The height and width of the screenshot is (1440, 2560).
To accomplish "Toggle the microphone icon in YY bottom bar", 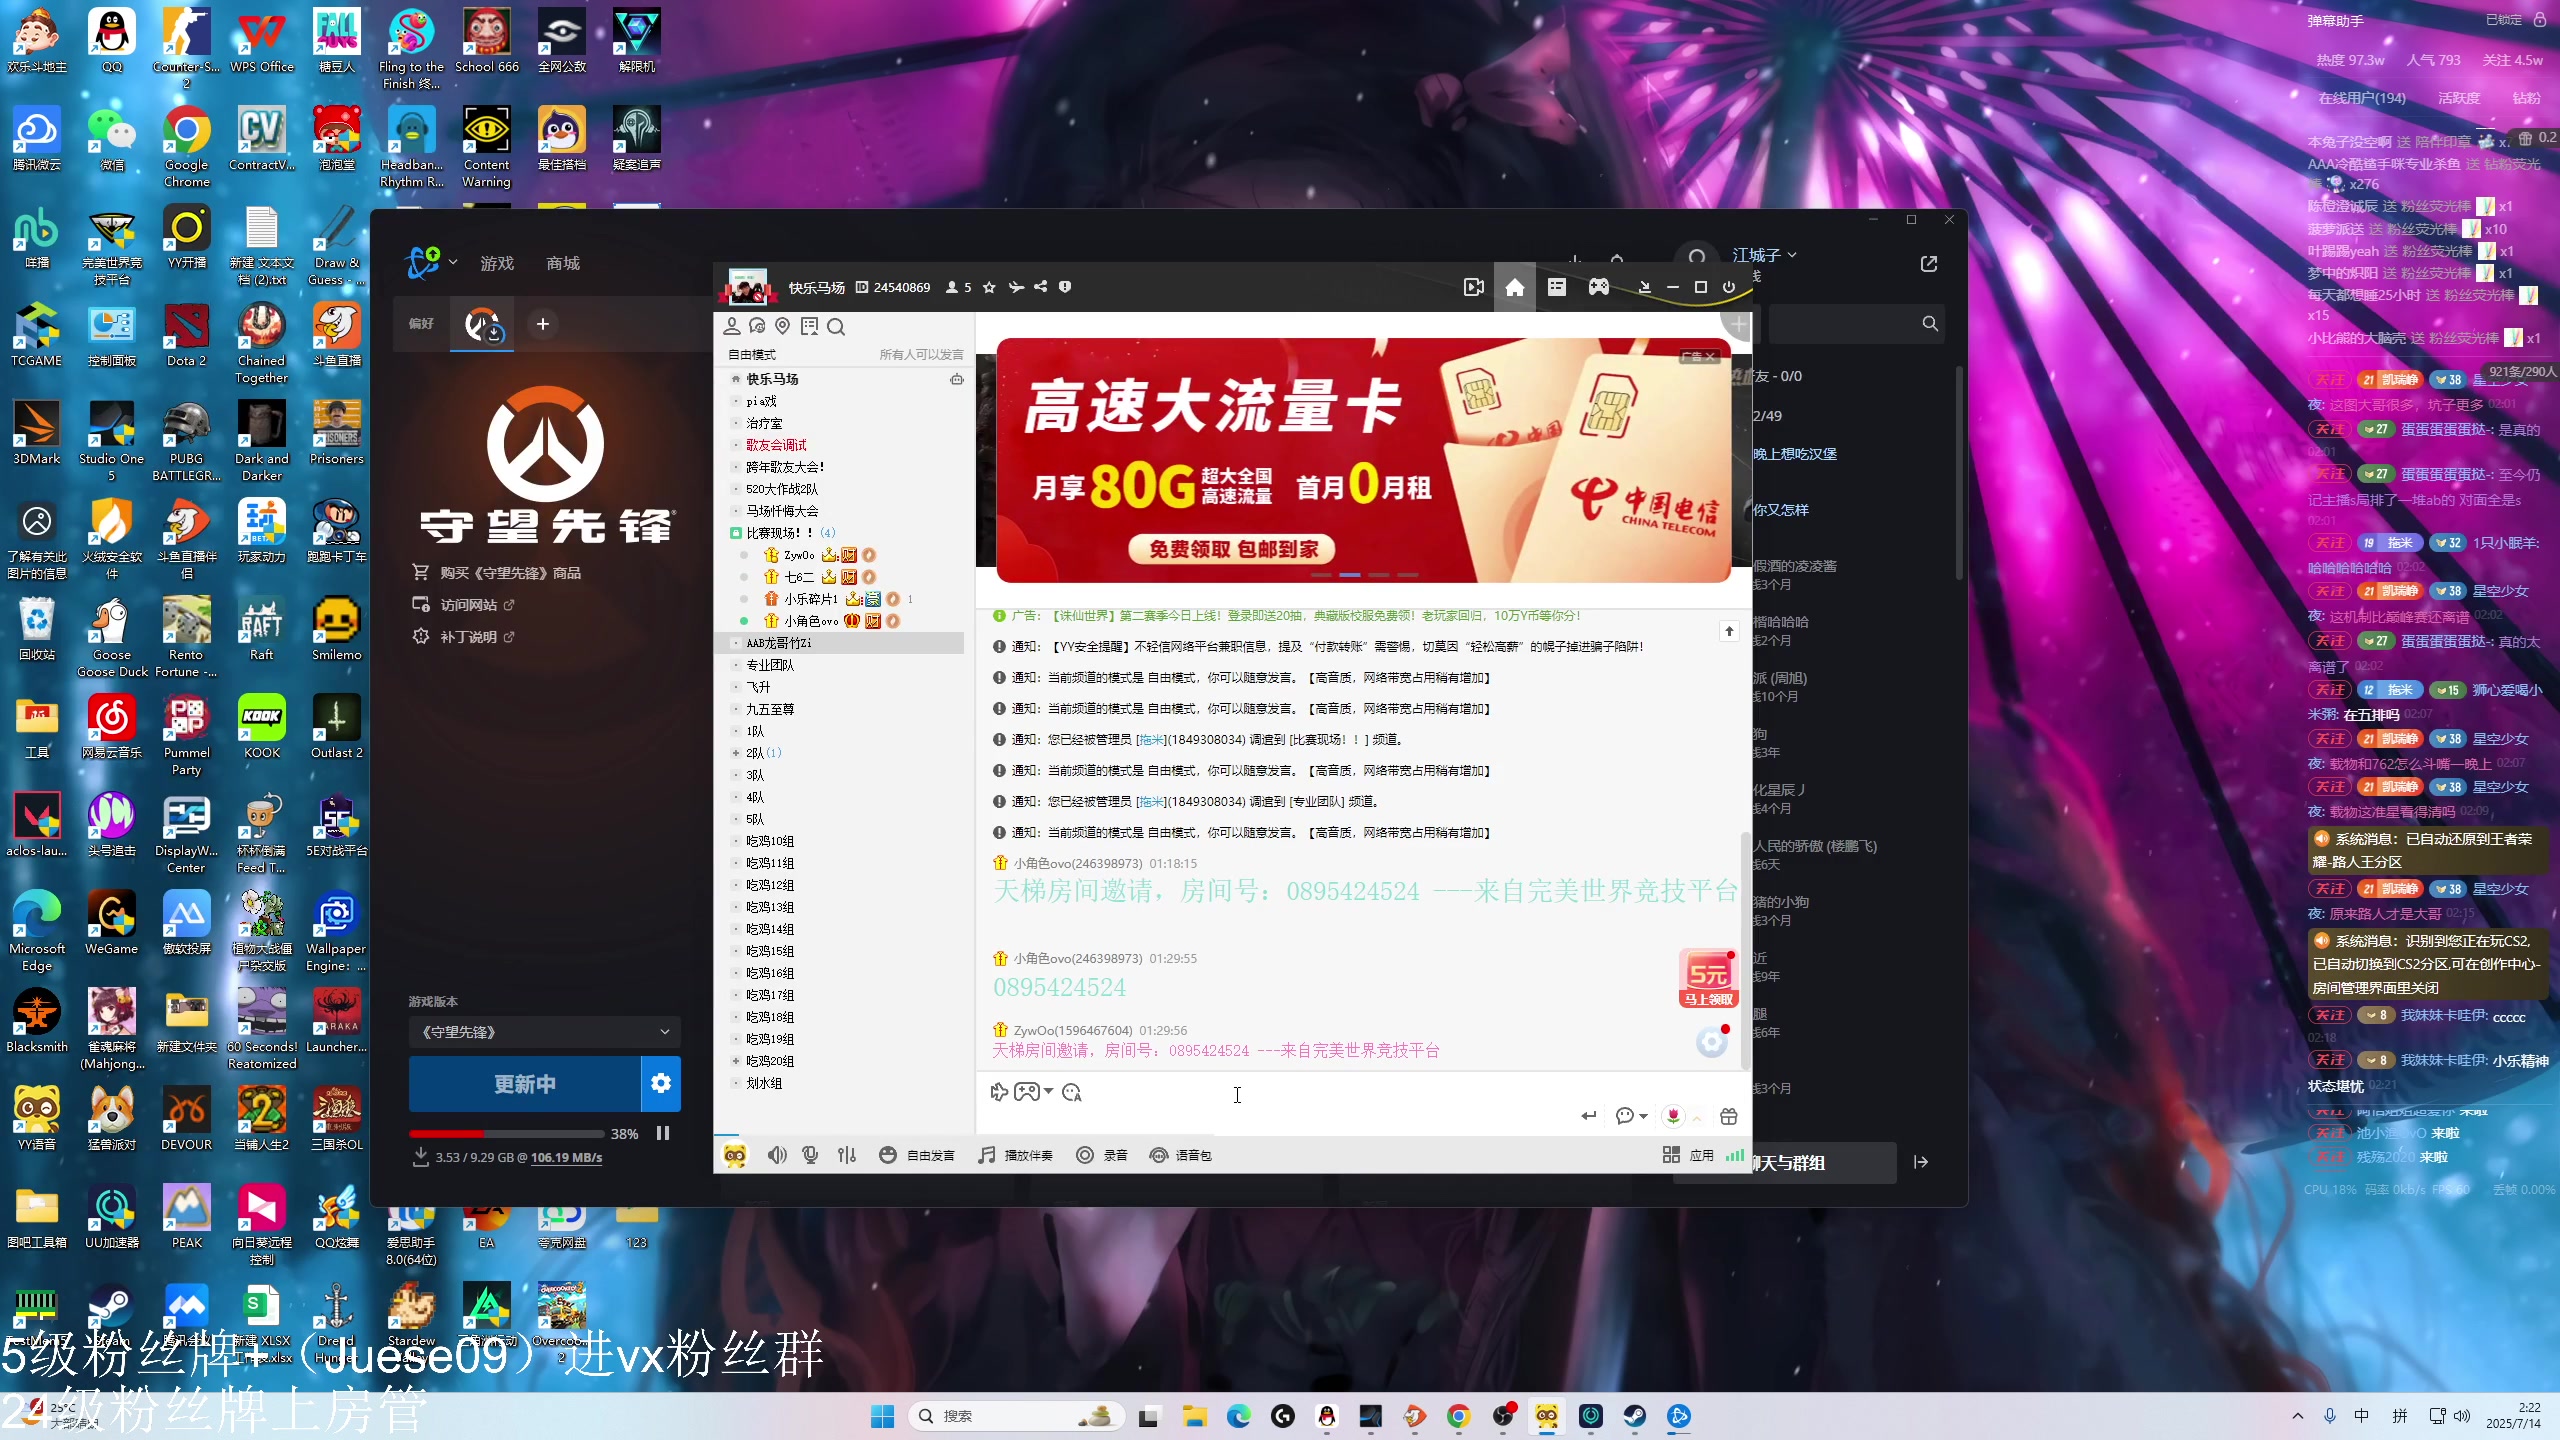I will click(x=811, y=1155).
